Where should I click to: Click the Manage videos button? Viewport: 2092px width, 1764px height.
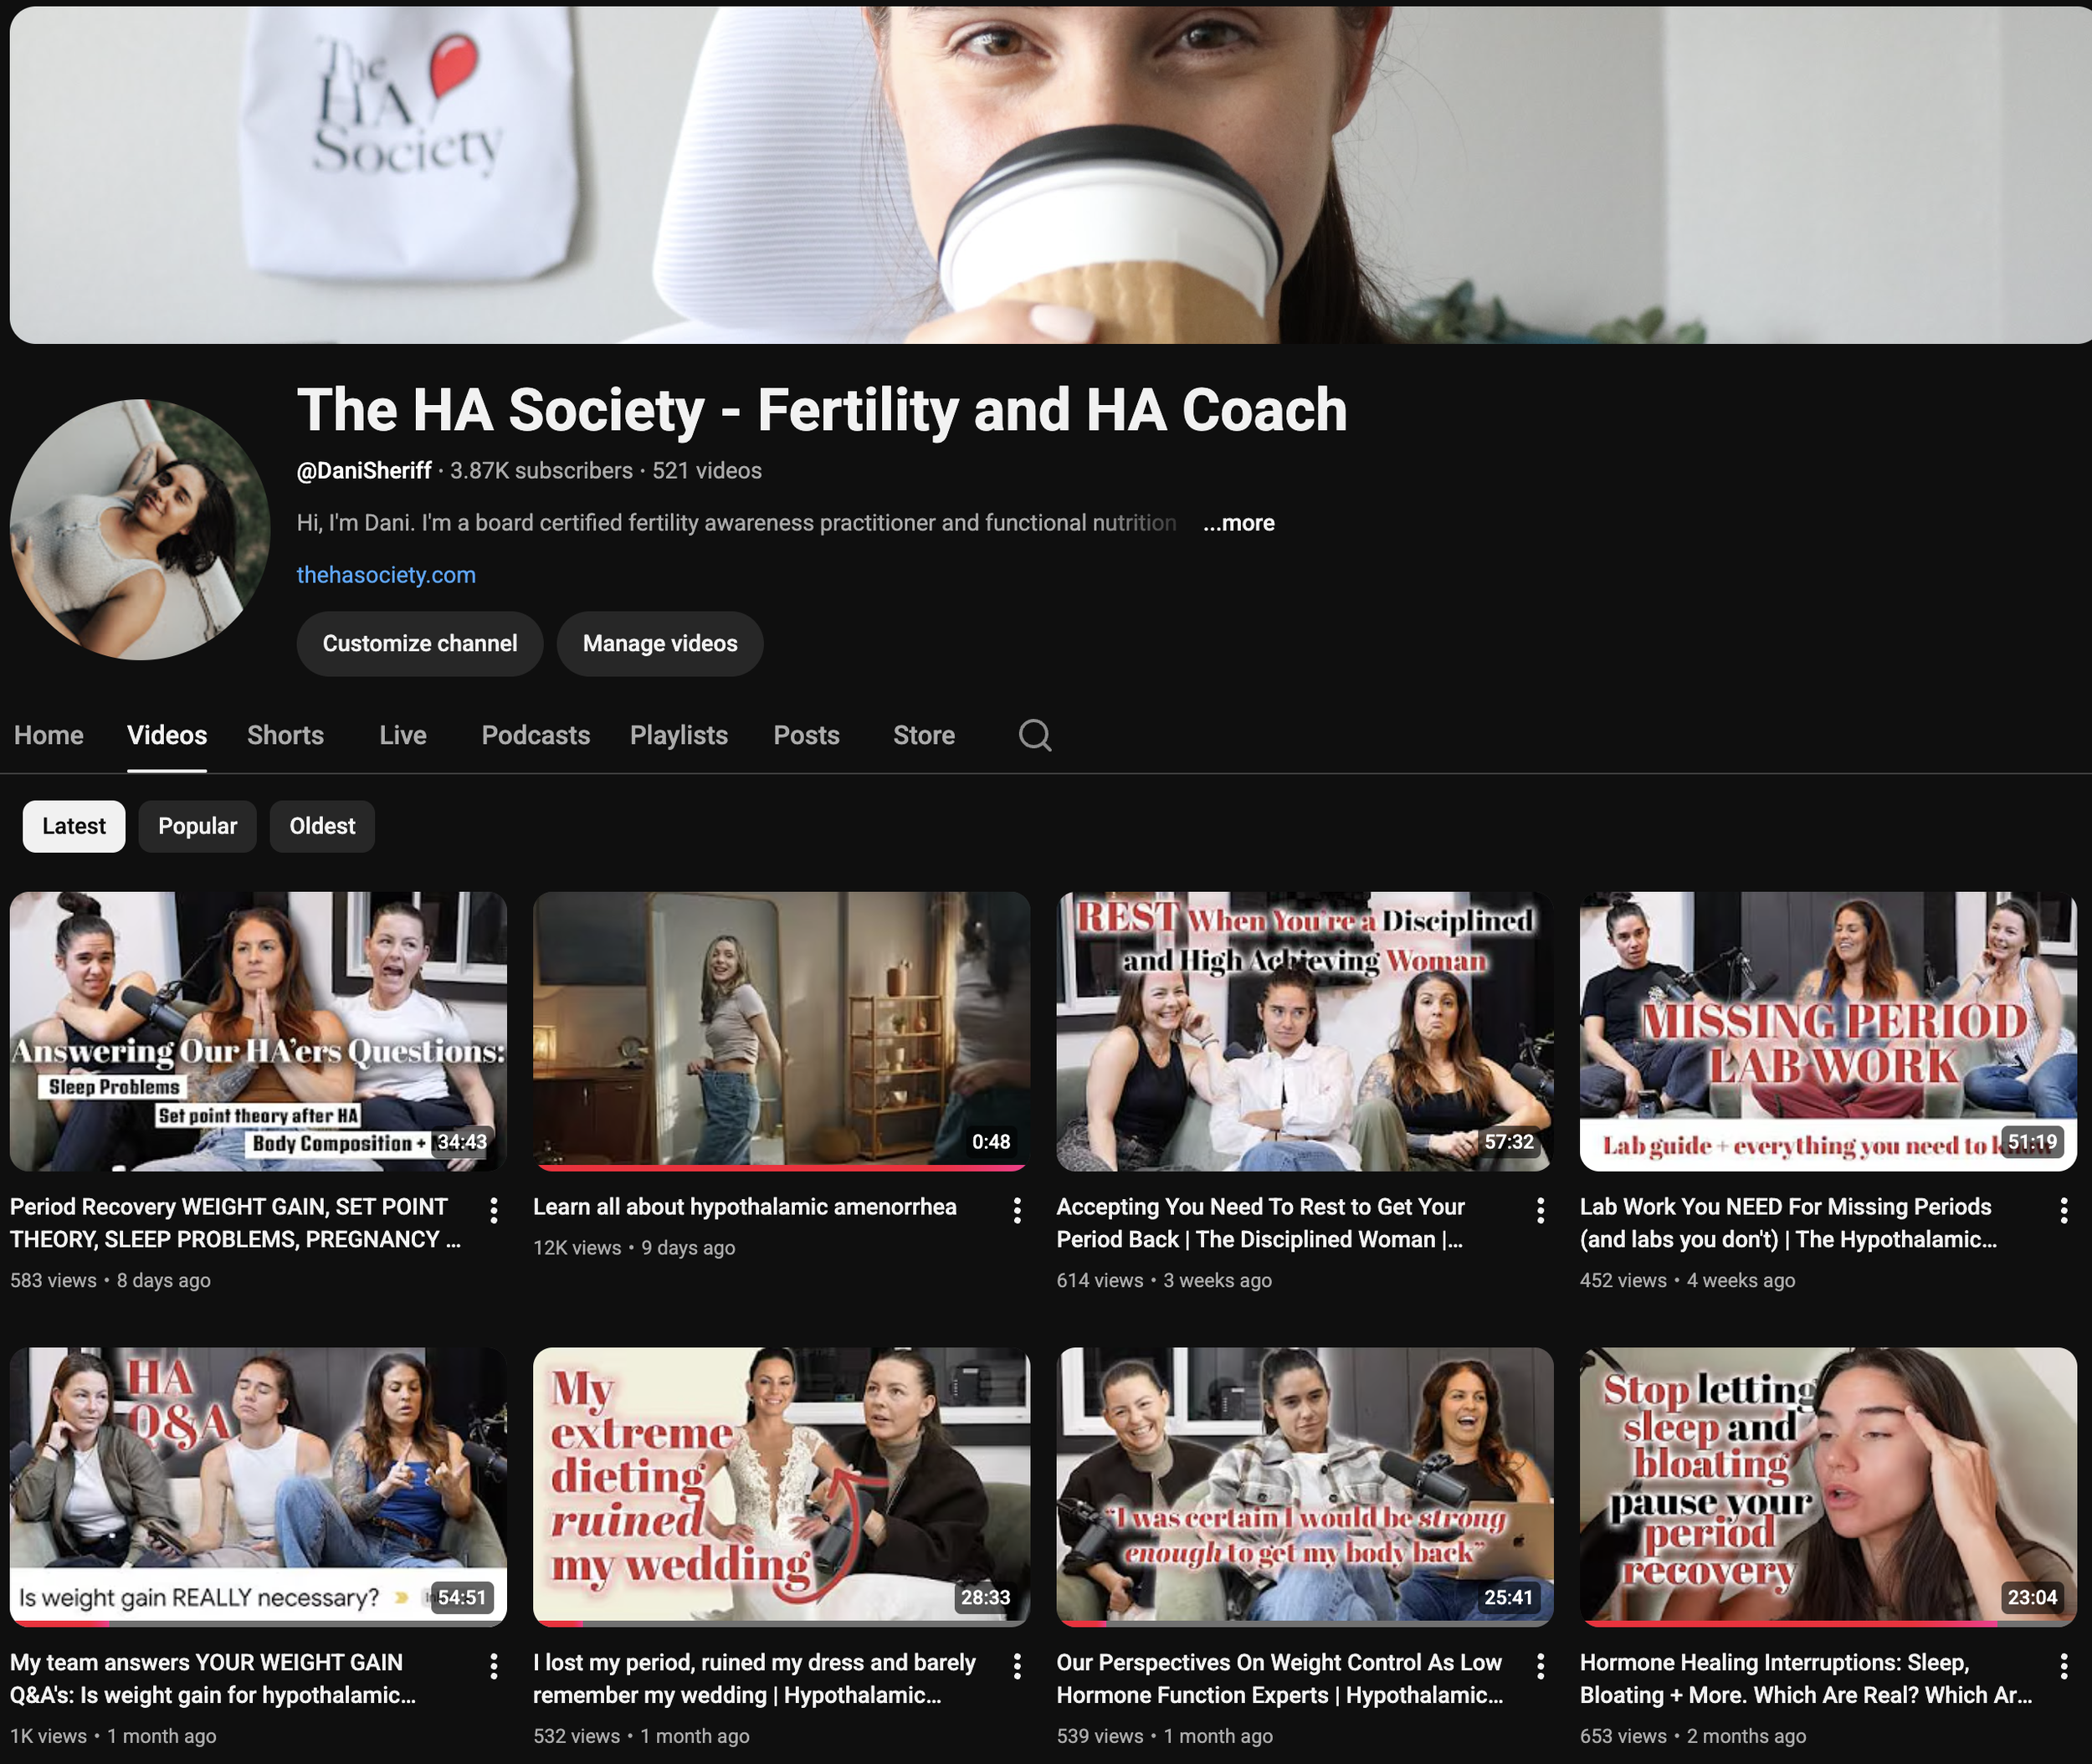click(660, 644)
